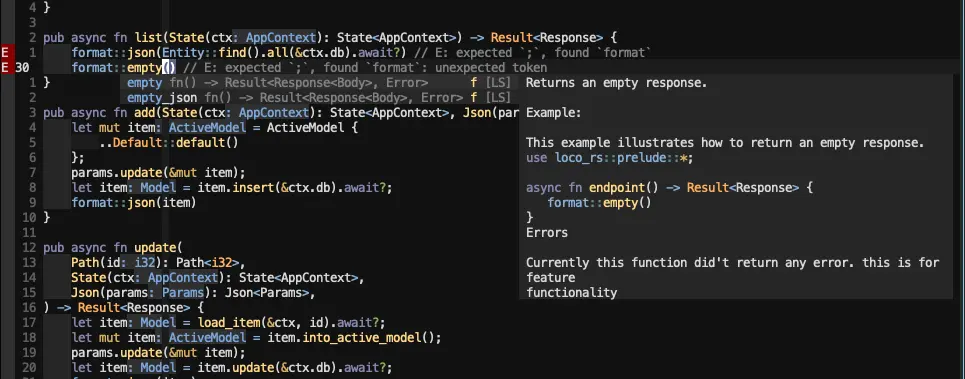The width and height of the screenshot is (965, 379).
Task: Place cursor on "format::empty()" at line 30
Action: [x=124, y=68]
